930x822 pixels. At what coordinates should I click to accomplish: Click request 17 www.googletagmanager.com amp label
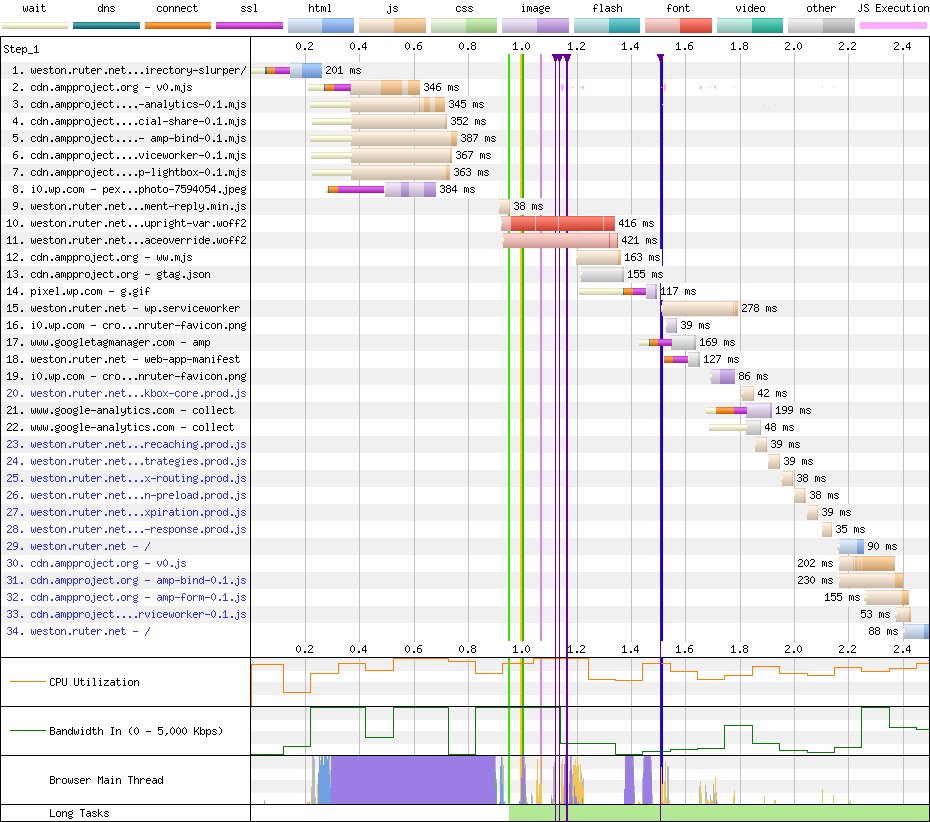[120, 342]
